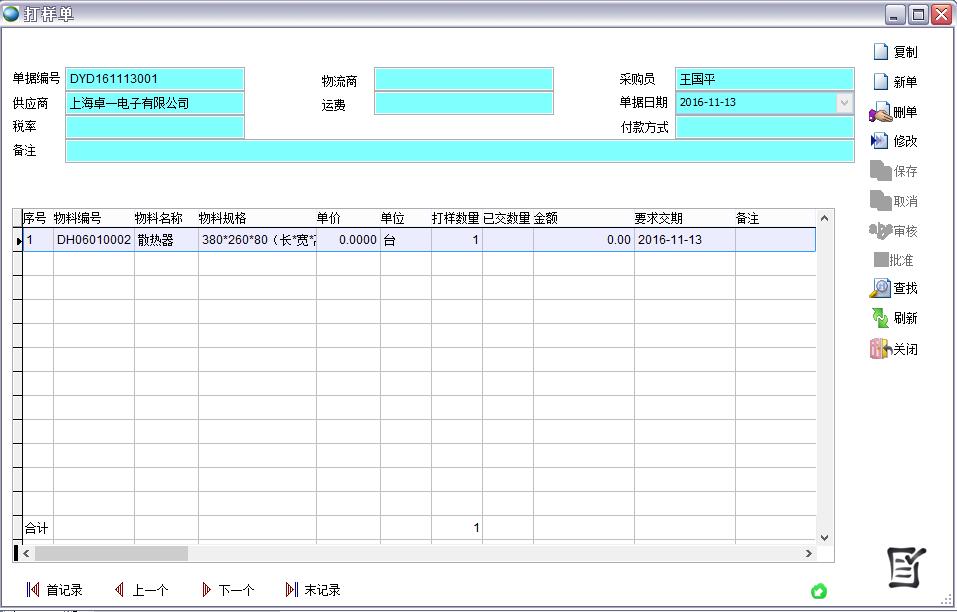Click the green status icon at bottom
Viewport: 957px width, 612px height.
click(819, 591)
